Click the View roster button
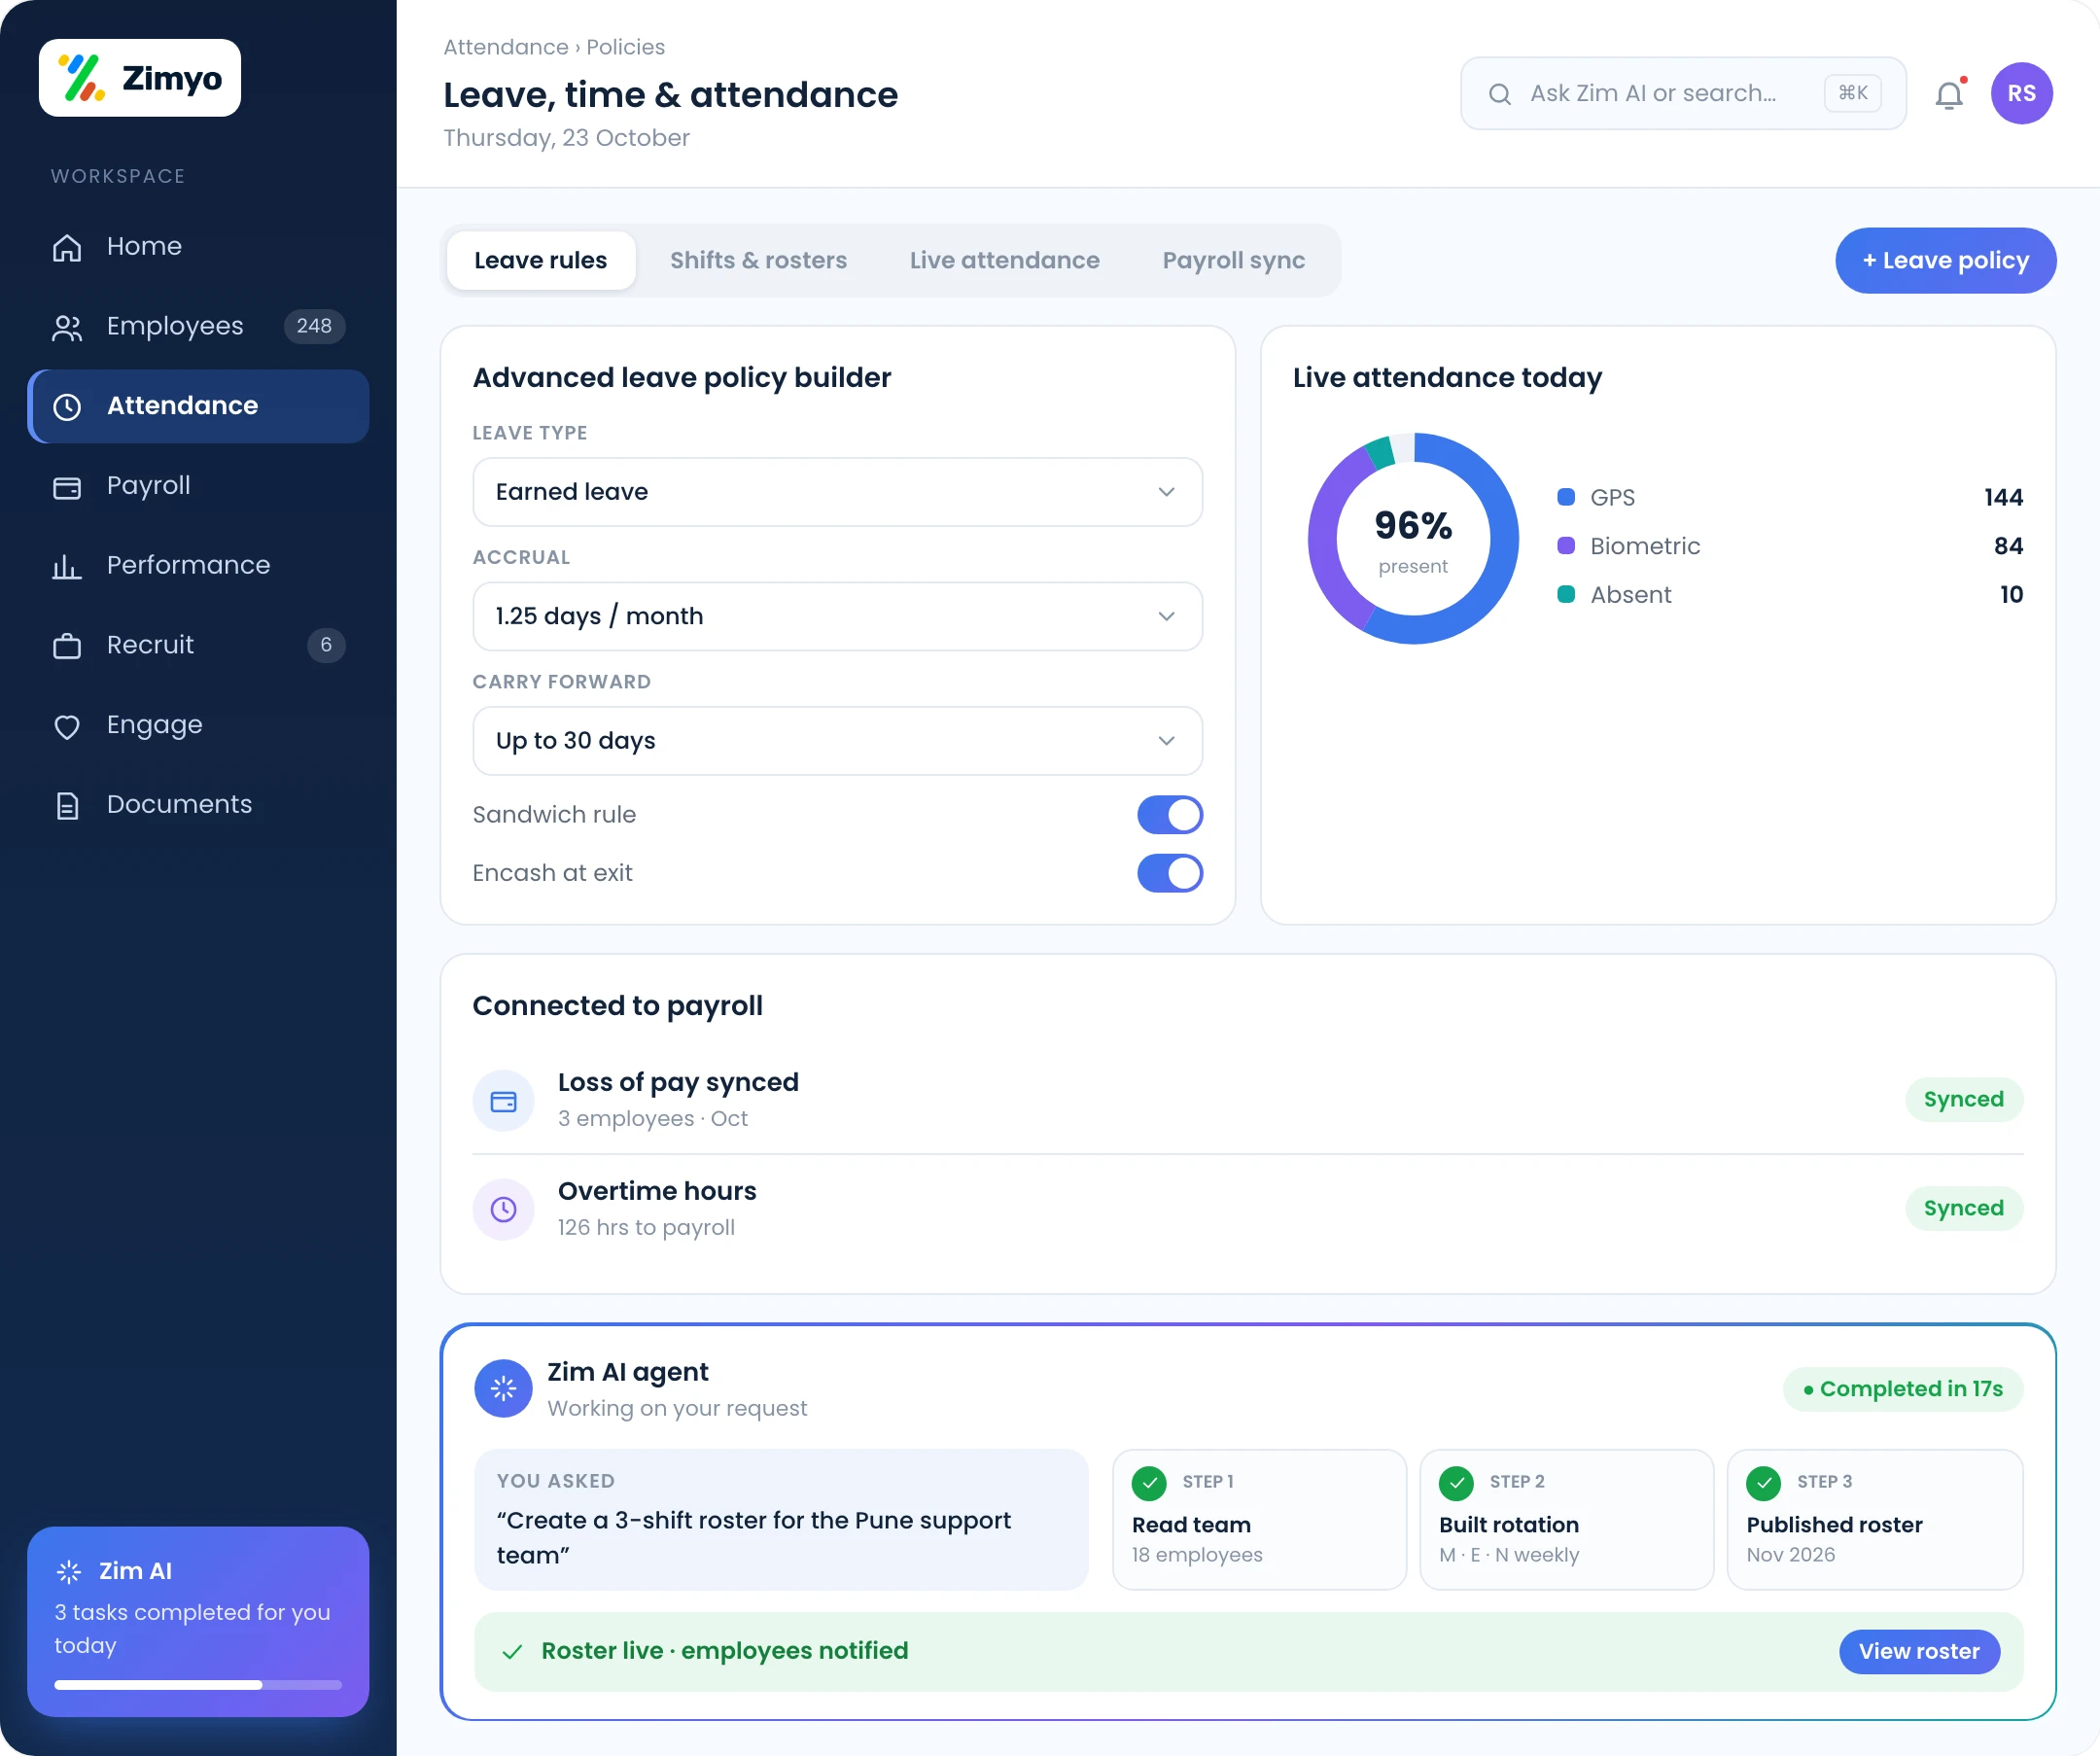Screen dimensions: 2100x1756 click(x=1919, y=1652)
